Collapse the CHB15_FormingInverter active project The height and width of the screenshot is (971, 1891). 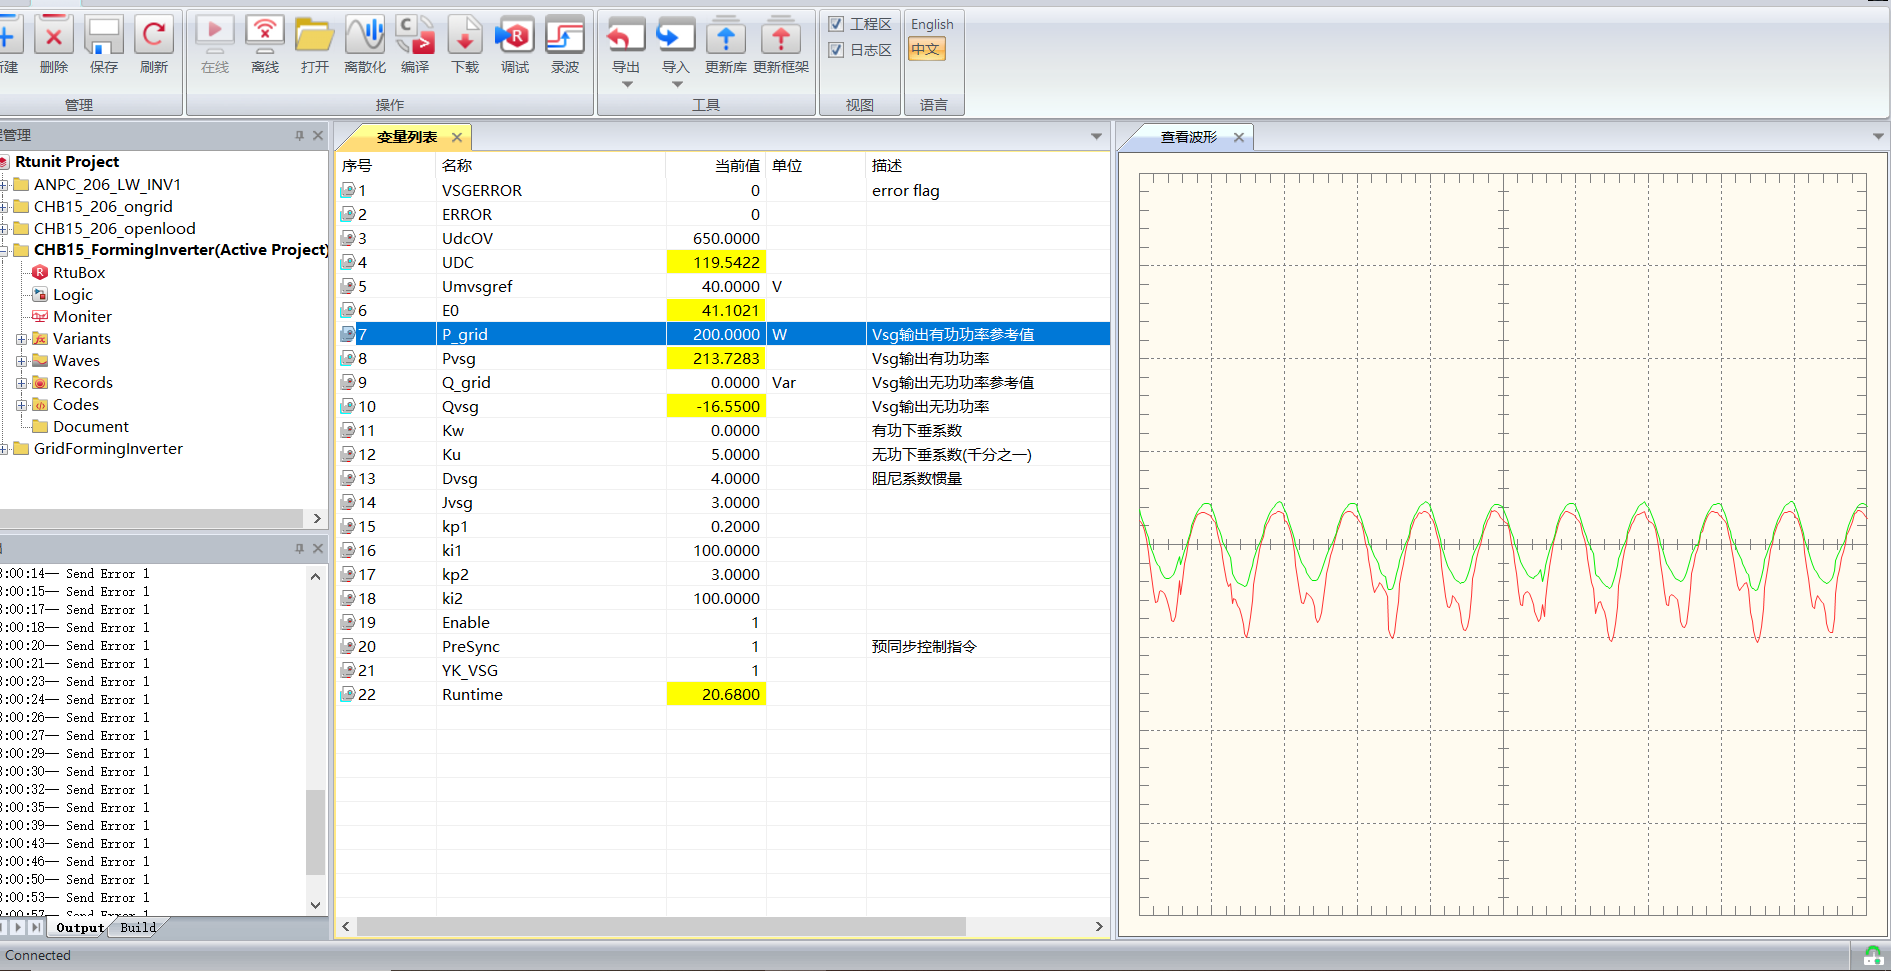(x=4, y=250)
